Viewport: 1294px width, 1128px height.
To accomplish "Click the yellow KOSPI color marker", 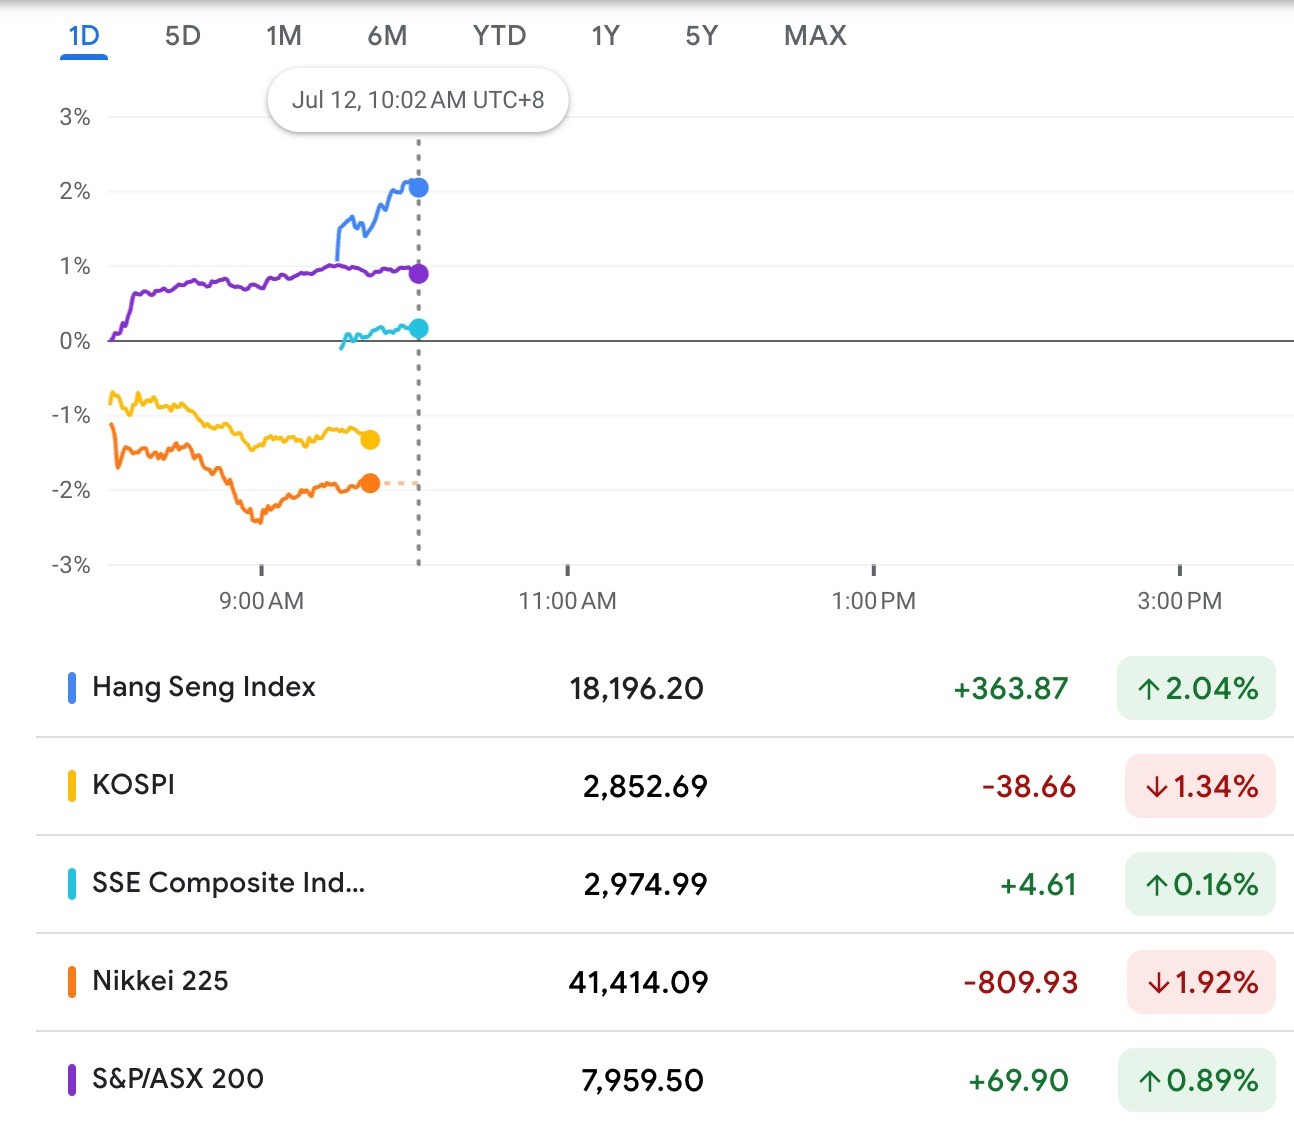I will [x=72, y=786].
